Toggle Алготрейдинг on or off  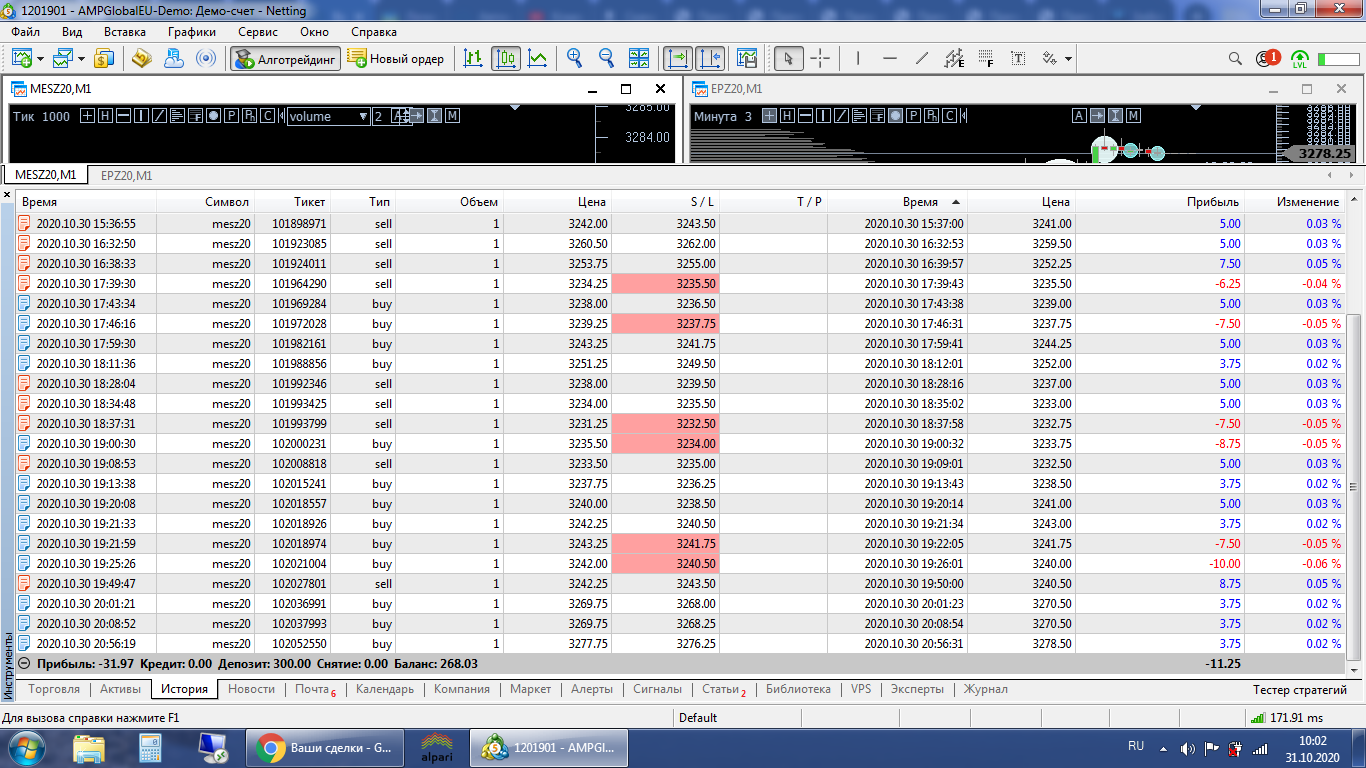285,58
